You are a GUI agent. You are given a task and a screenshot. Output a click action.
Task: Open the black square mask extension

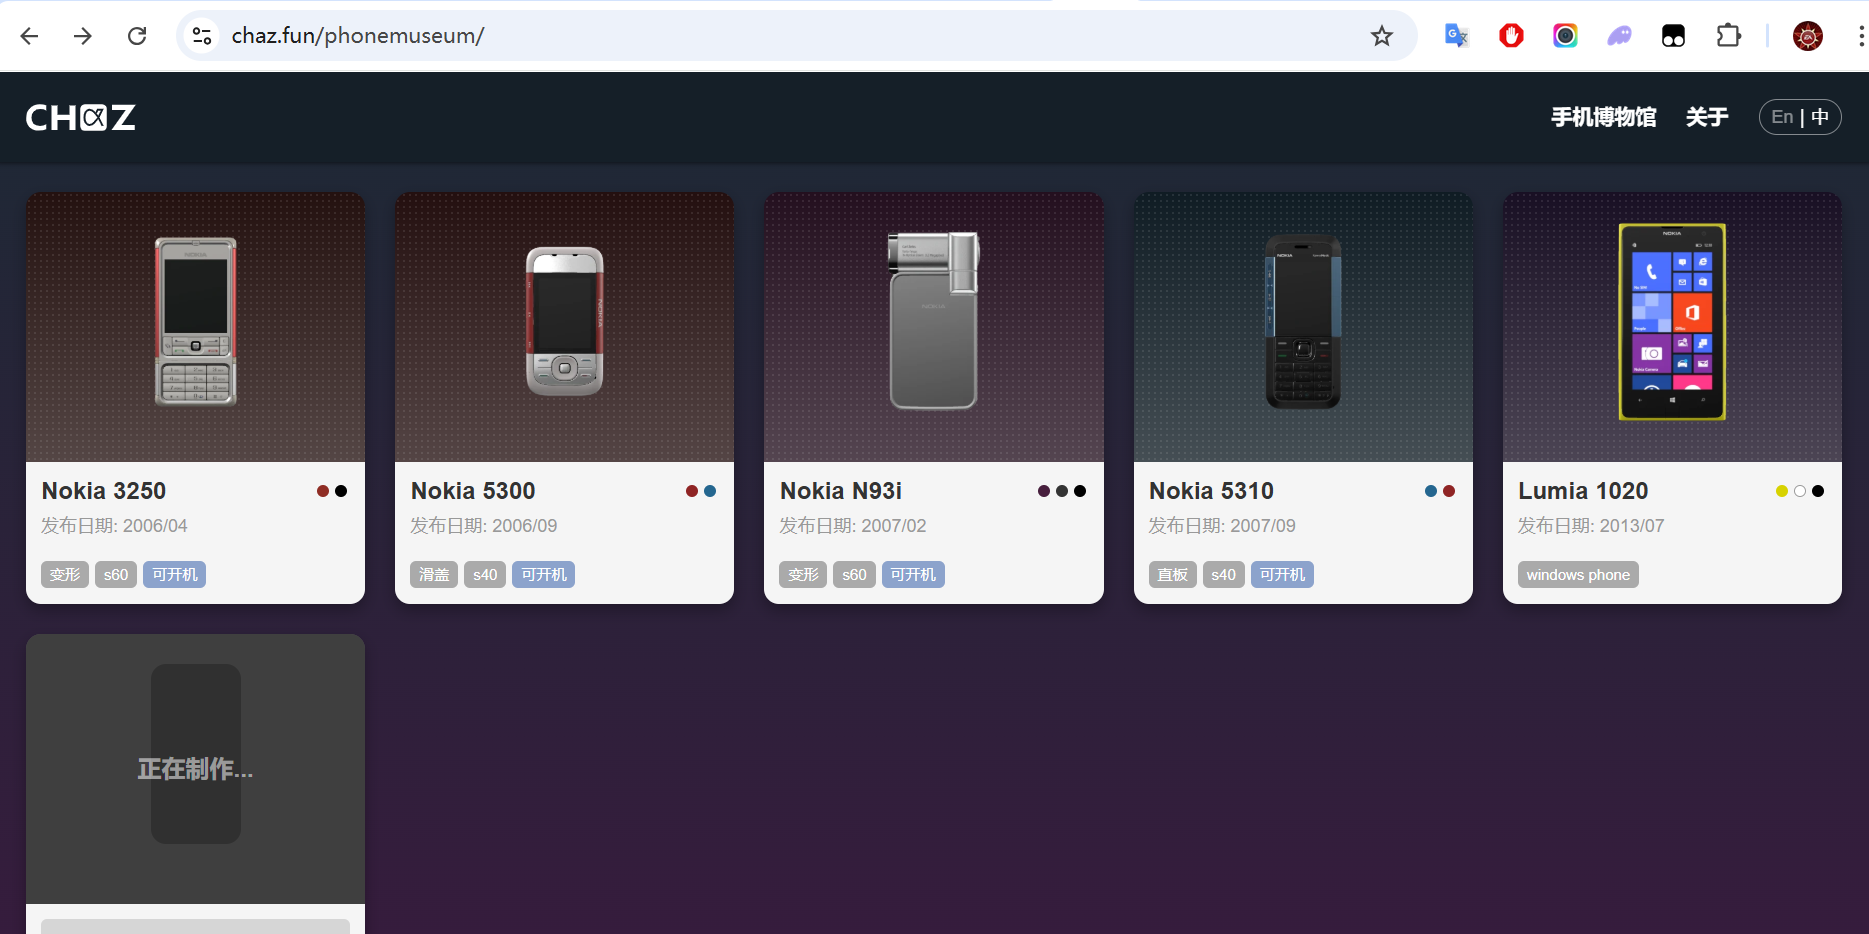1673,36
